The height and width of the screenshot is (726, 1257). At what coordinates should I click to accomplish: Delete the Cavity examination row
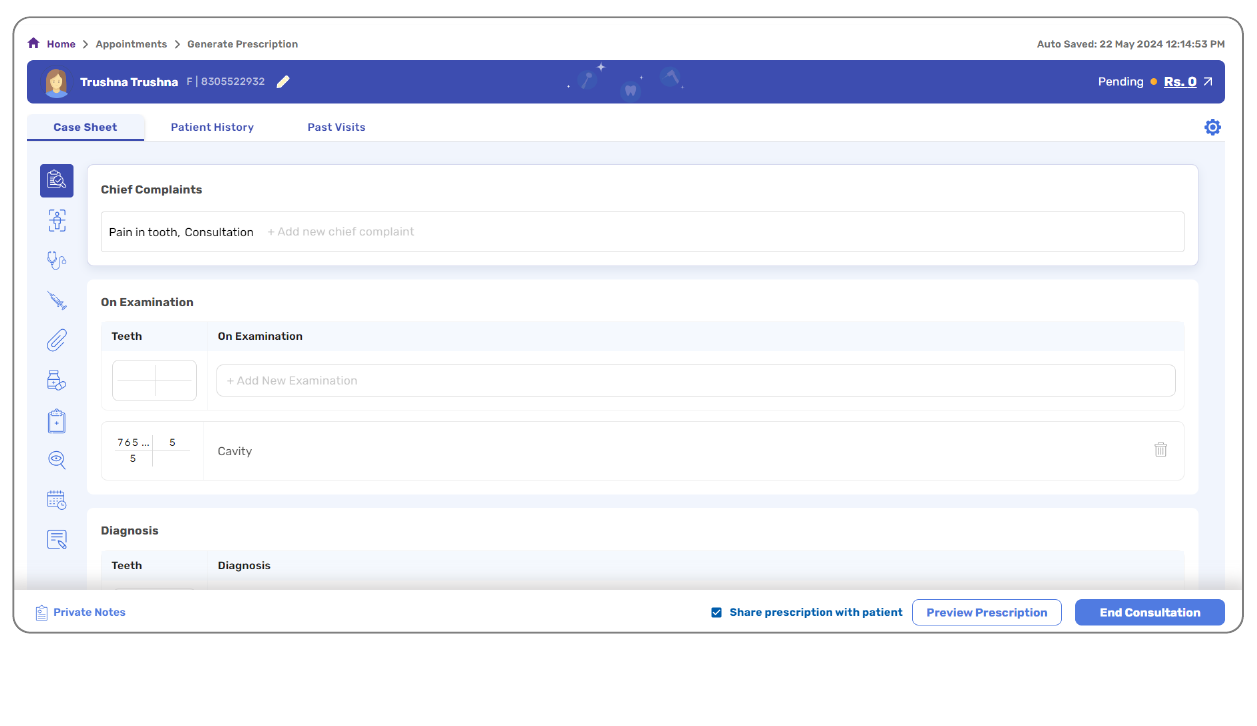(1160, 450)
